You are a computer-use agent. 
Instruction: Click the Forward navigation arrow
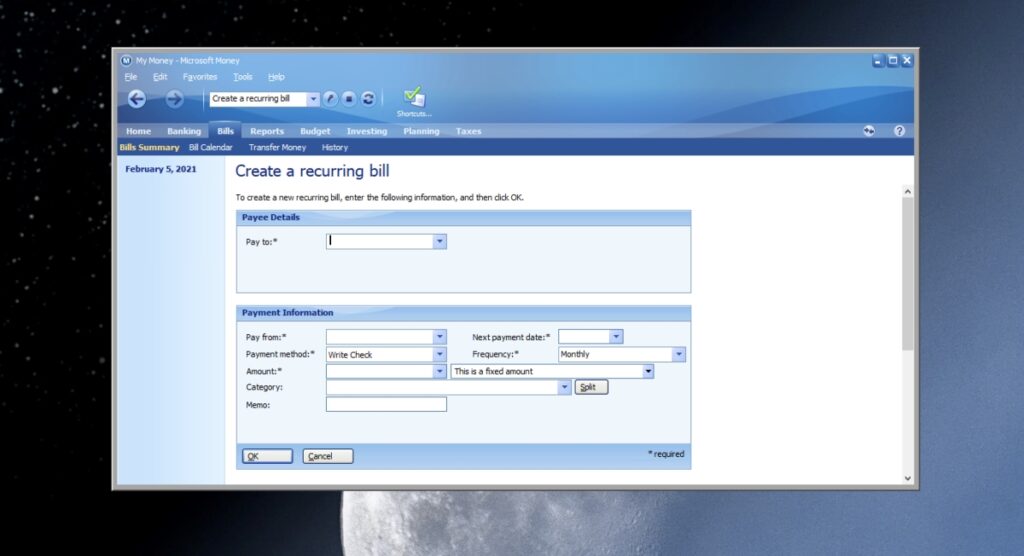coord(174,98)
